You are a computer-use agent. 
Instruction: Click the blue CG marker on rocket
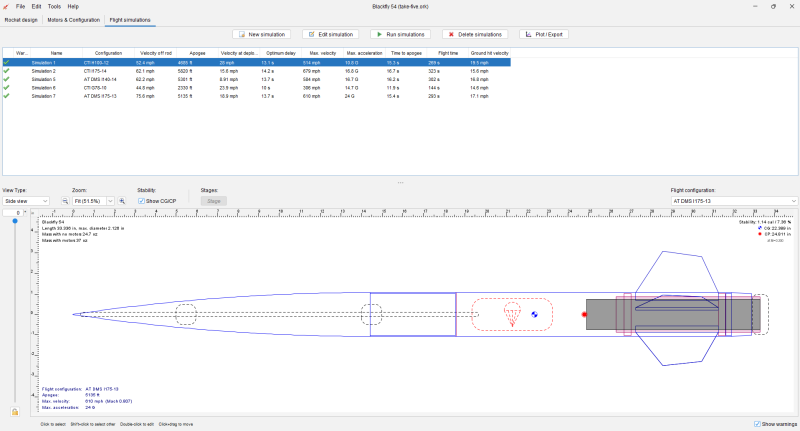tap(534, 314)
